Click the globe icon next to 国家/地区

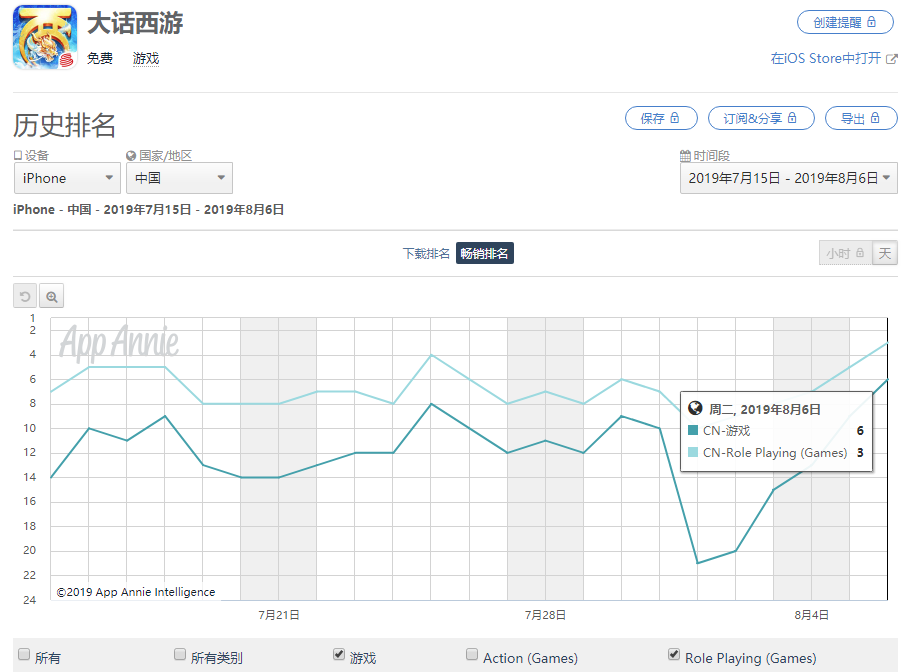tap(131, 156)
